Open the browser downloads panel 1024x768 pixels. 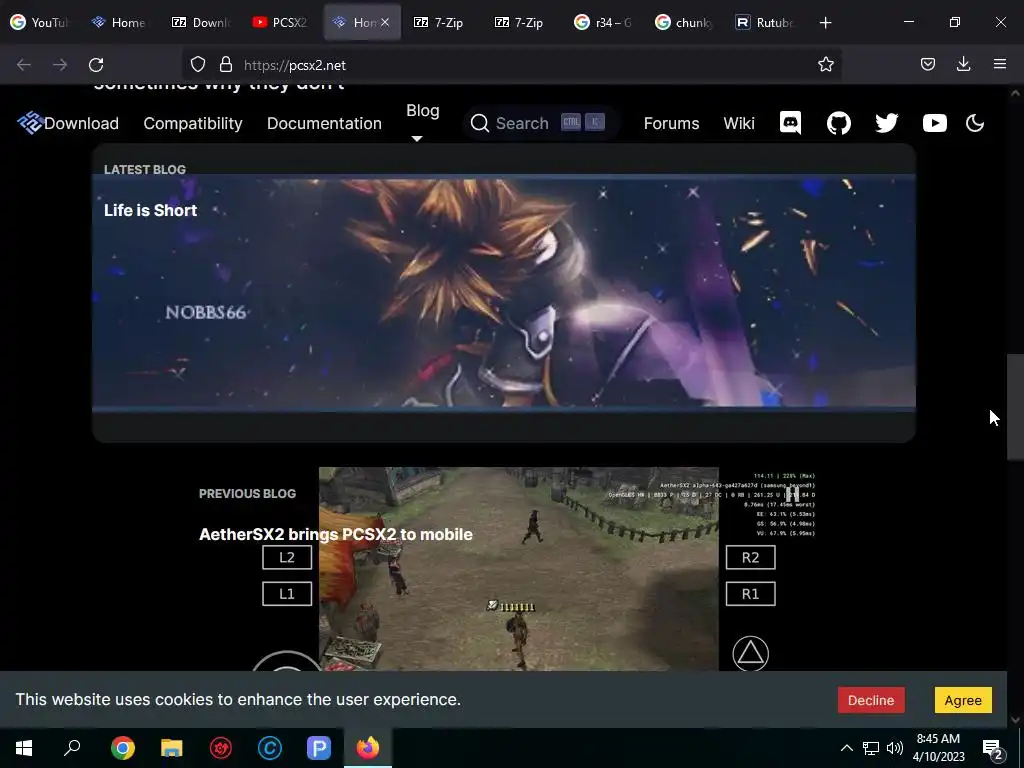point(963,64)
